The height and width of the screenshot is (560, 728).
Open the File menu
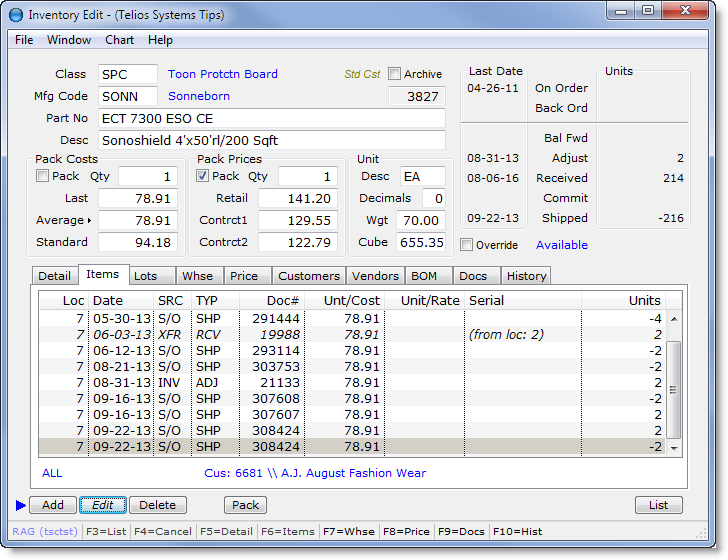coord(24,40)
